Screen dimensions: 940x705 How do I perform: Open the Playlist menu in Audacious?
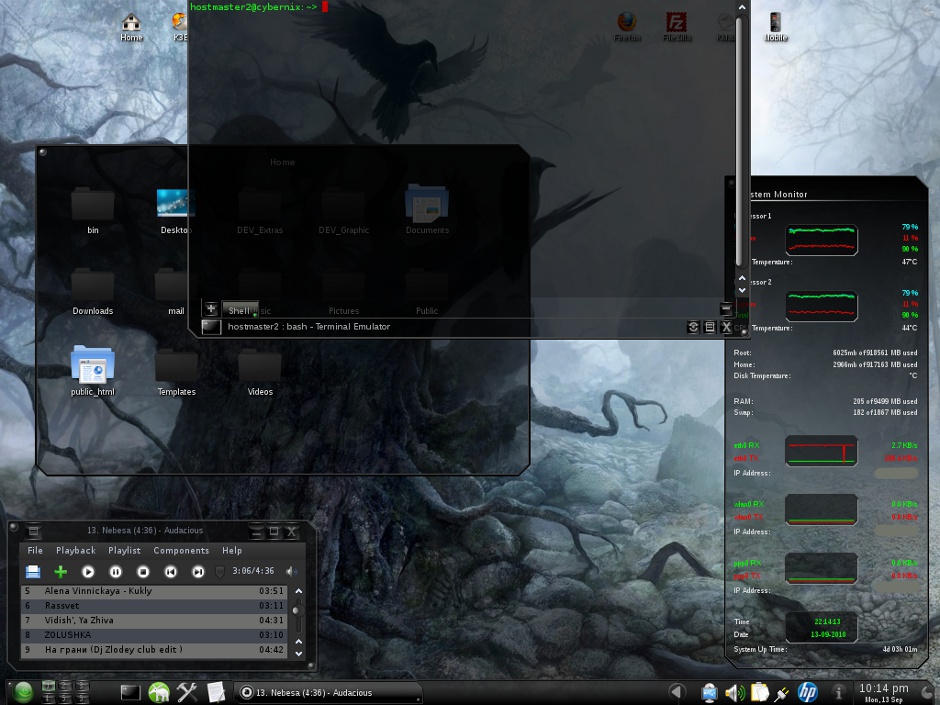click(124, 550)
